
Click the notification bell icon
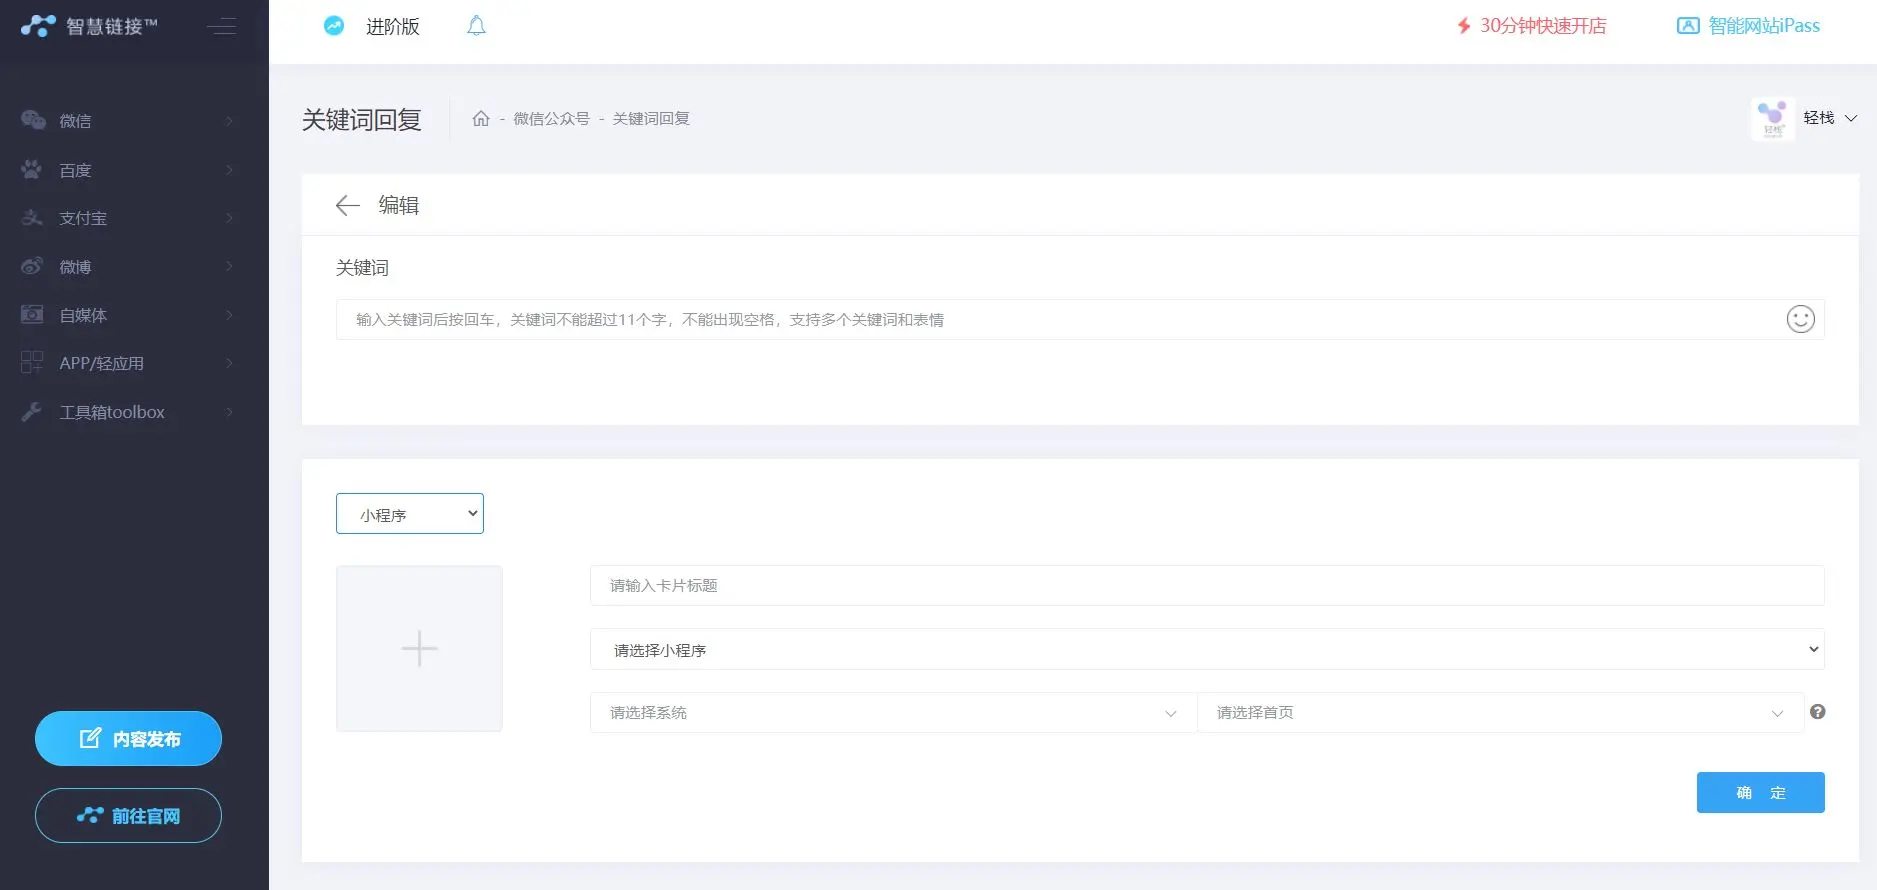(476, 26)
